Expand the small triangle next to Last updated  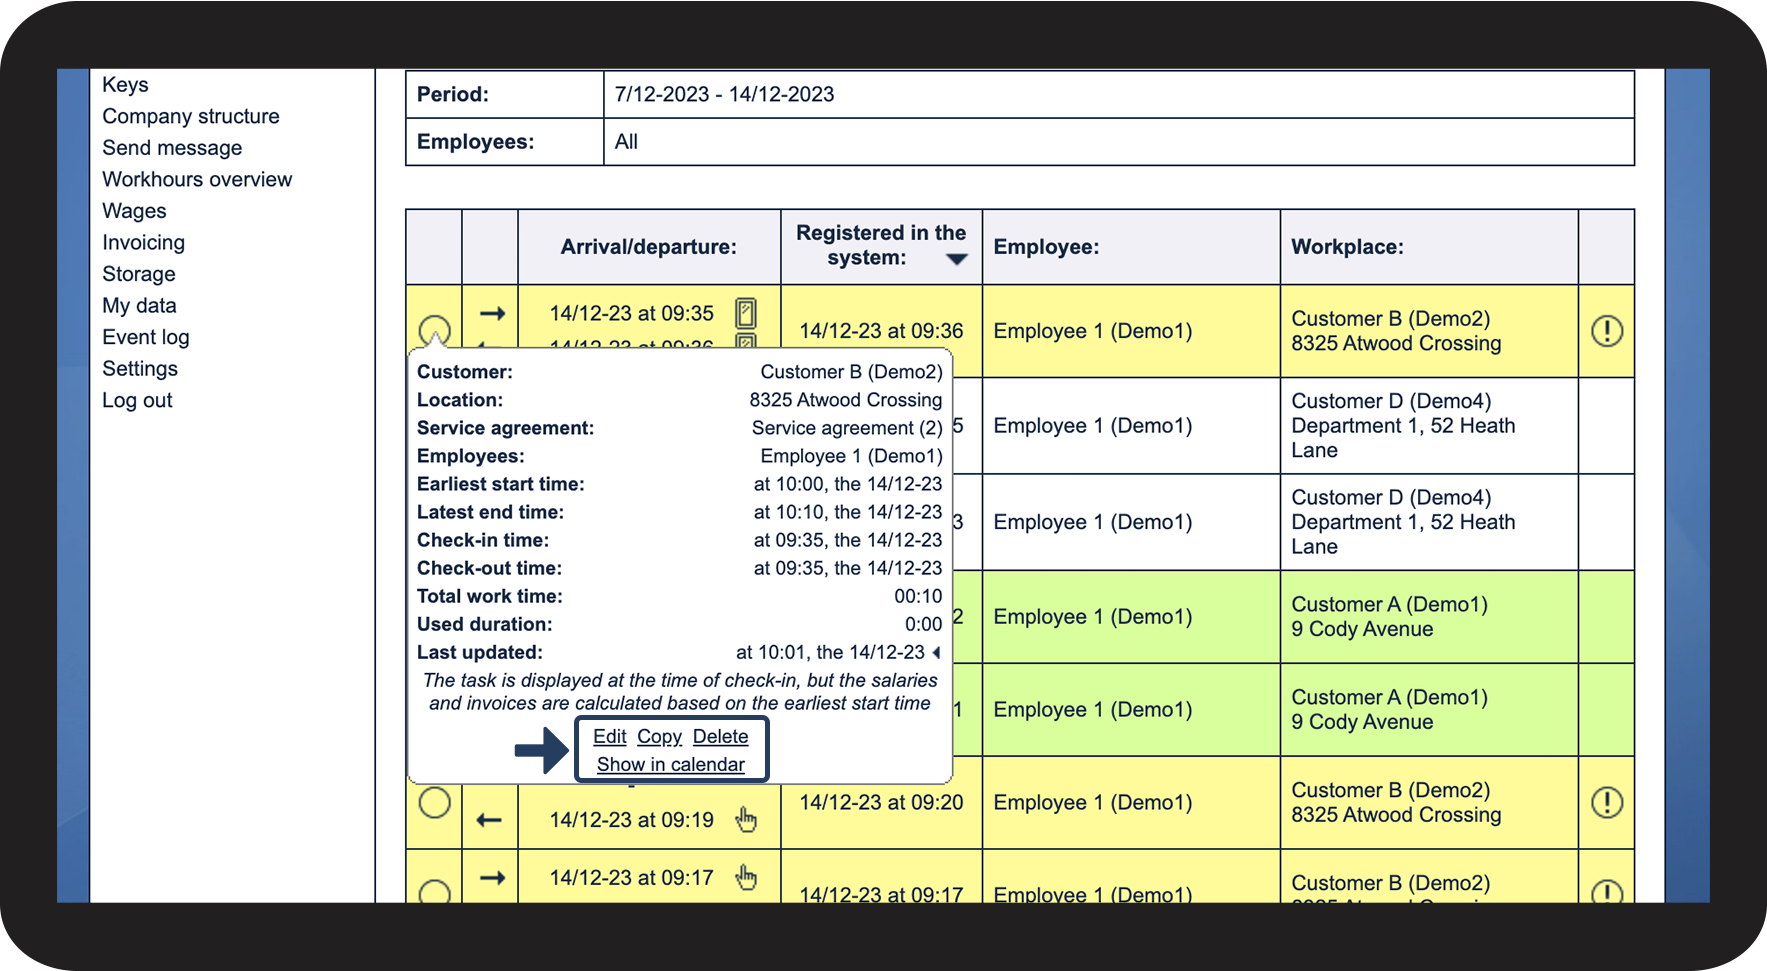pos(937,652)
